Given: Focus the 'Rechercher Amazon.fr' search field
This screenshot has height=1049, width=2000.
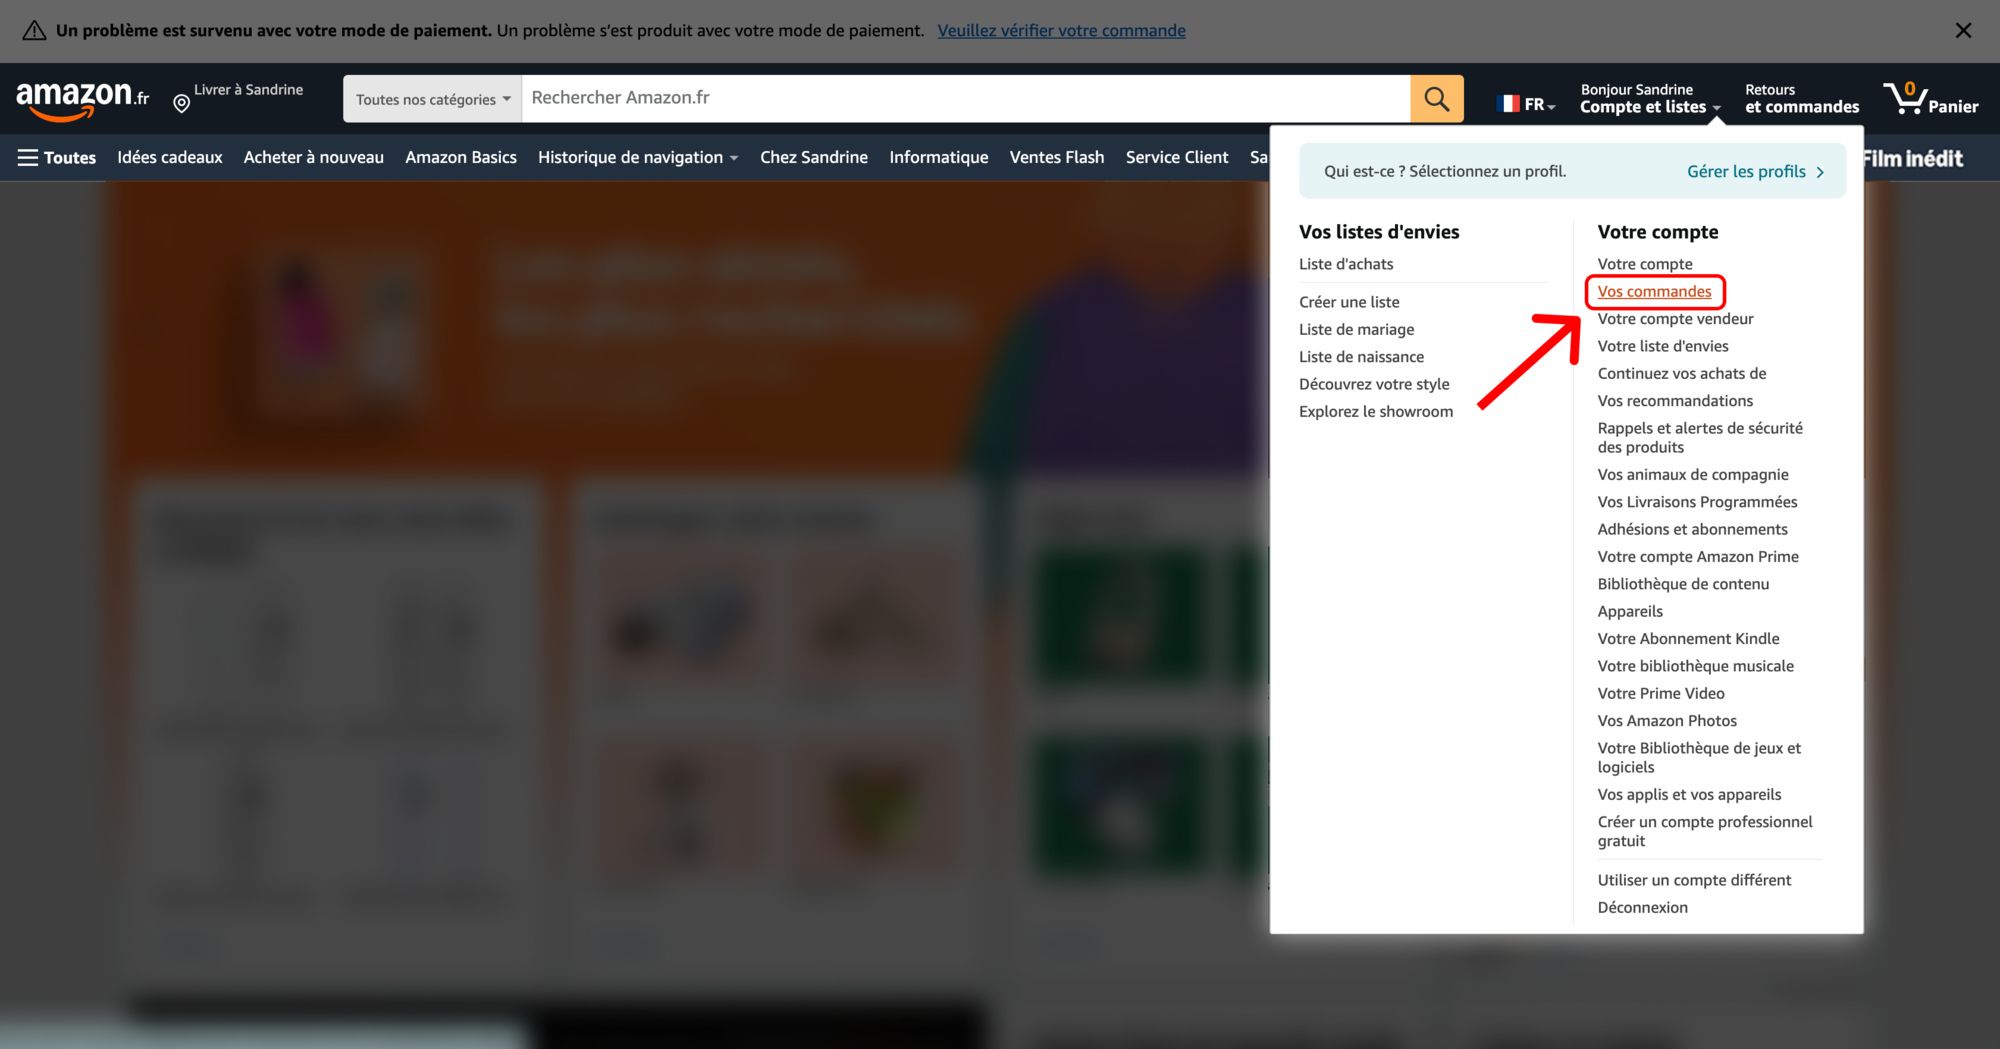Looking at the screenshot, I should (x=965, y=98).
